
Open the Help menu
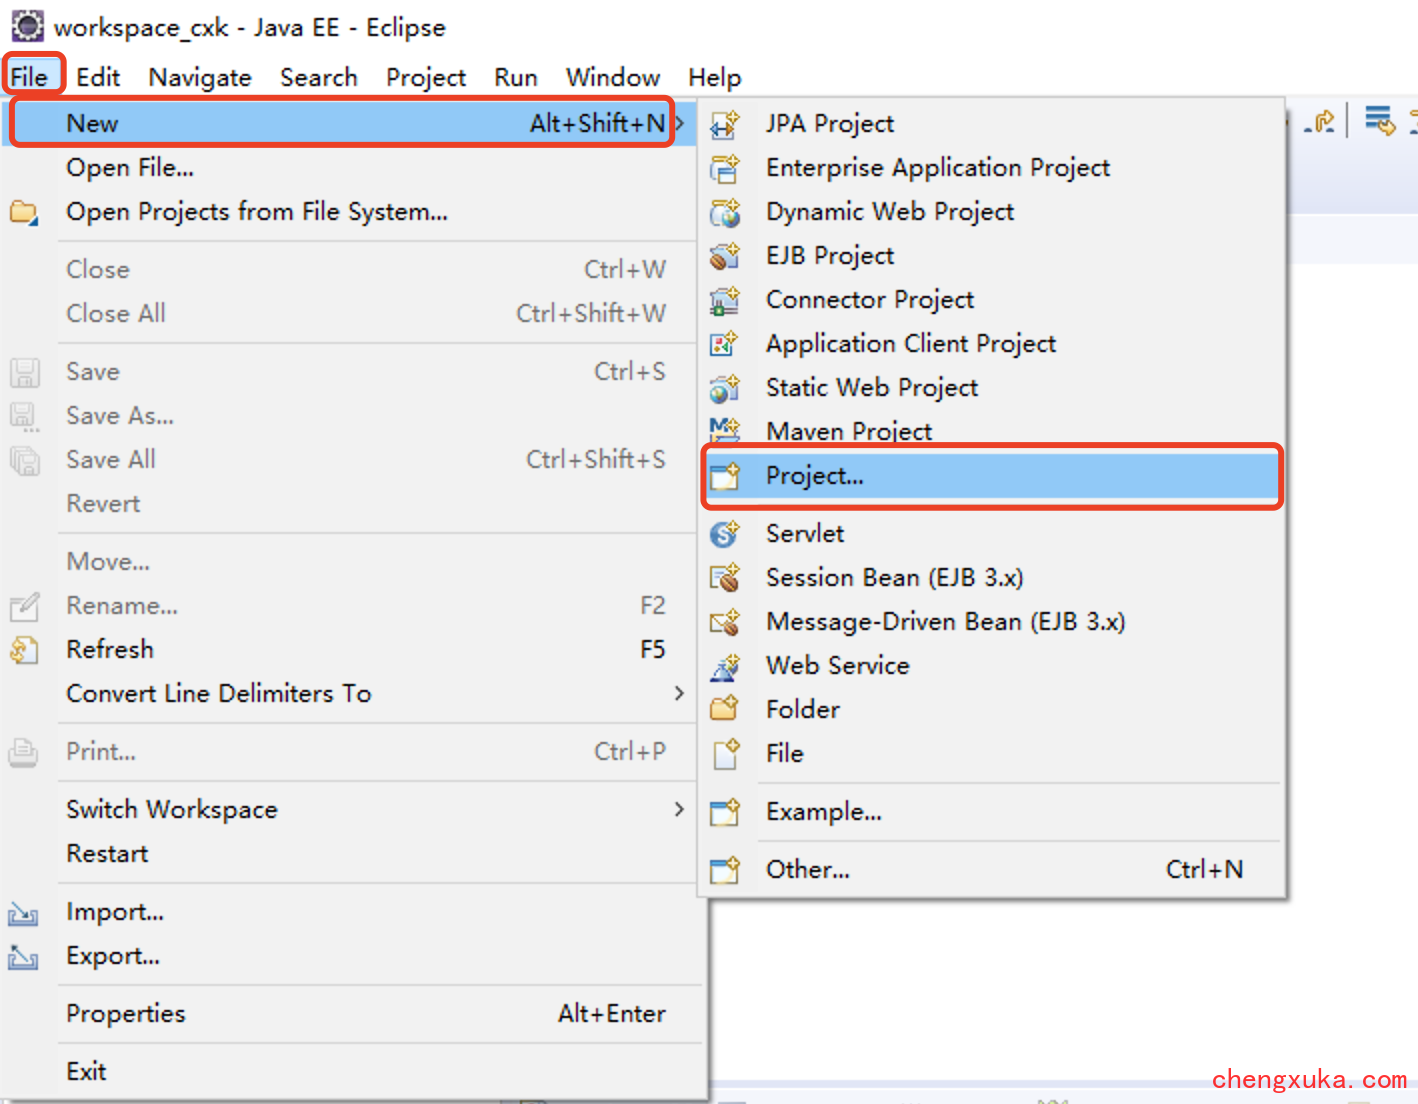[715, 77]
